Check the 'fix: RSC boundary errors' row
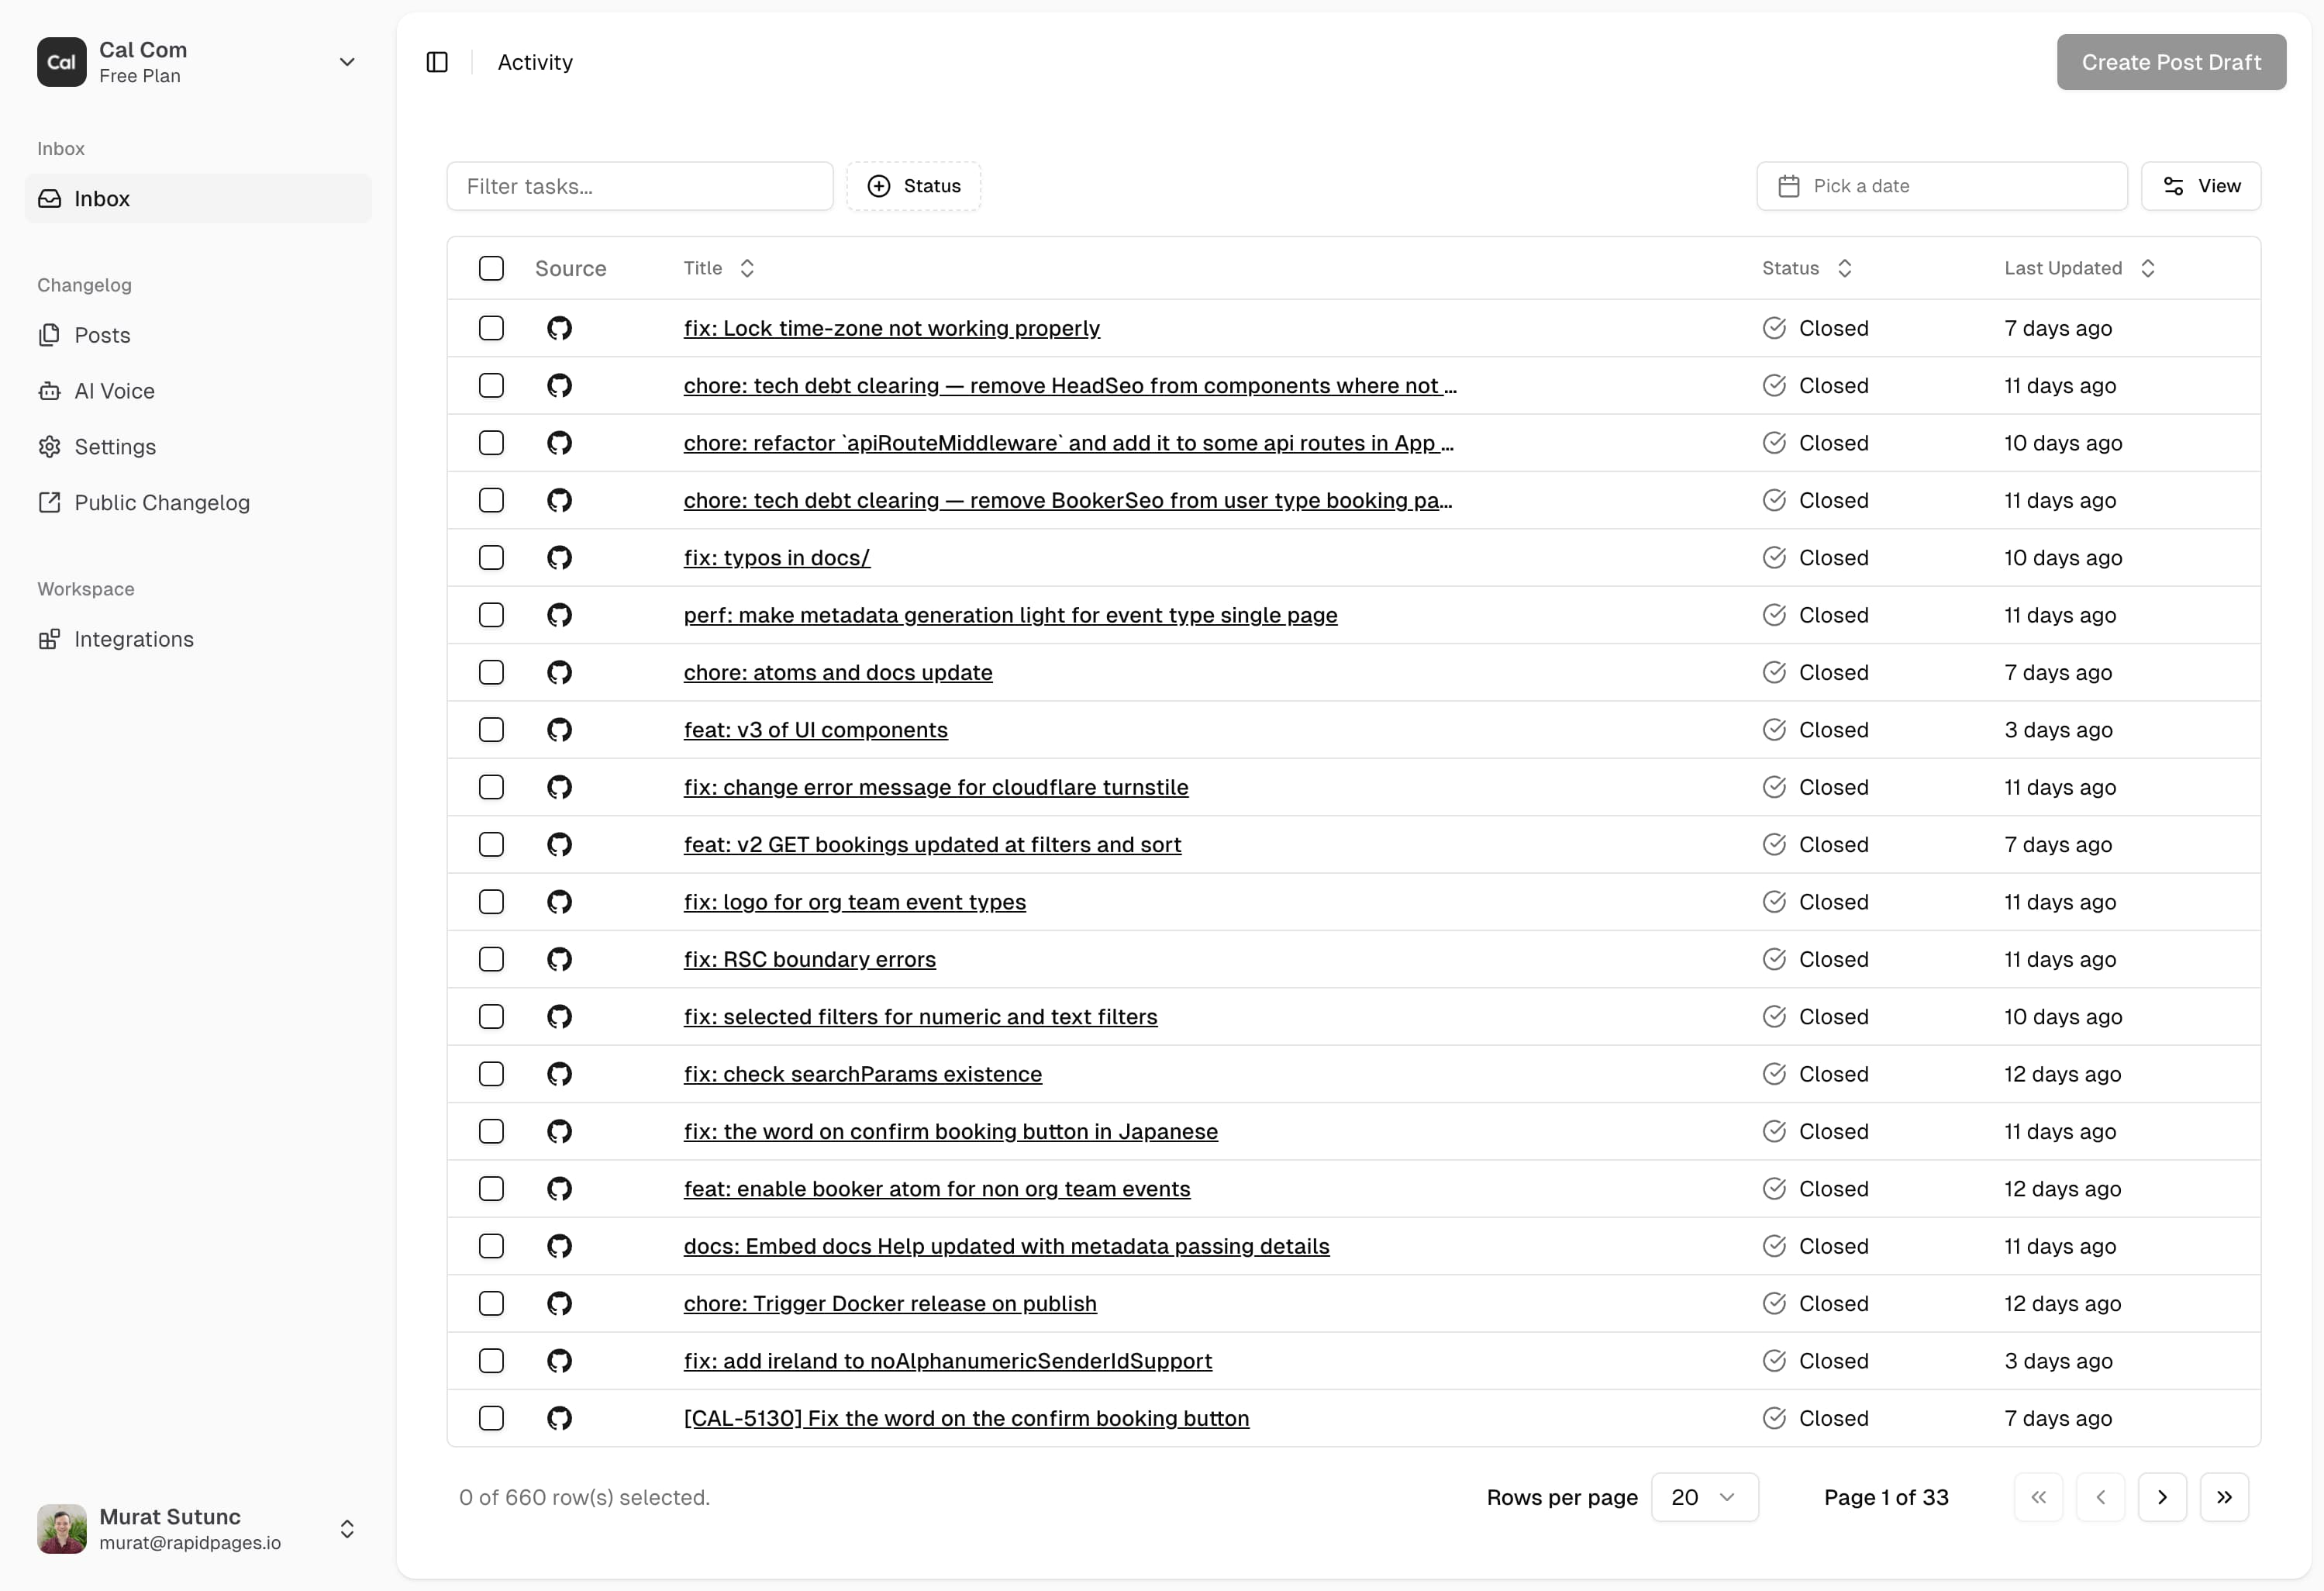 [x=491, y=959]
